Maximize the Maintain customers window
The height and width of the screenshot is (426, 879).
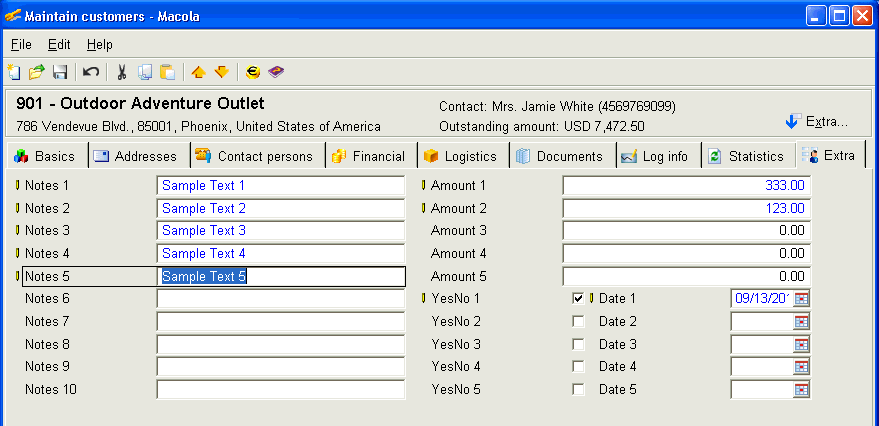(840, 16)
